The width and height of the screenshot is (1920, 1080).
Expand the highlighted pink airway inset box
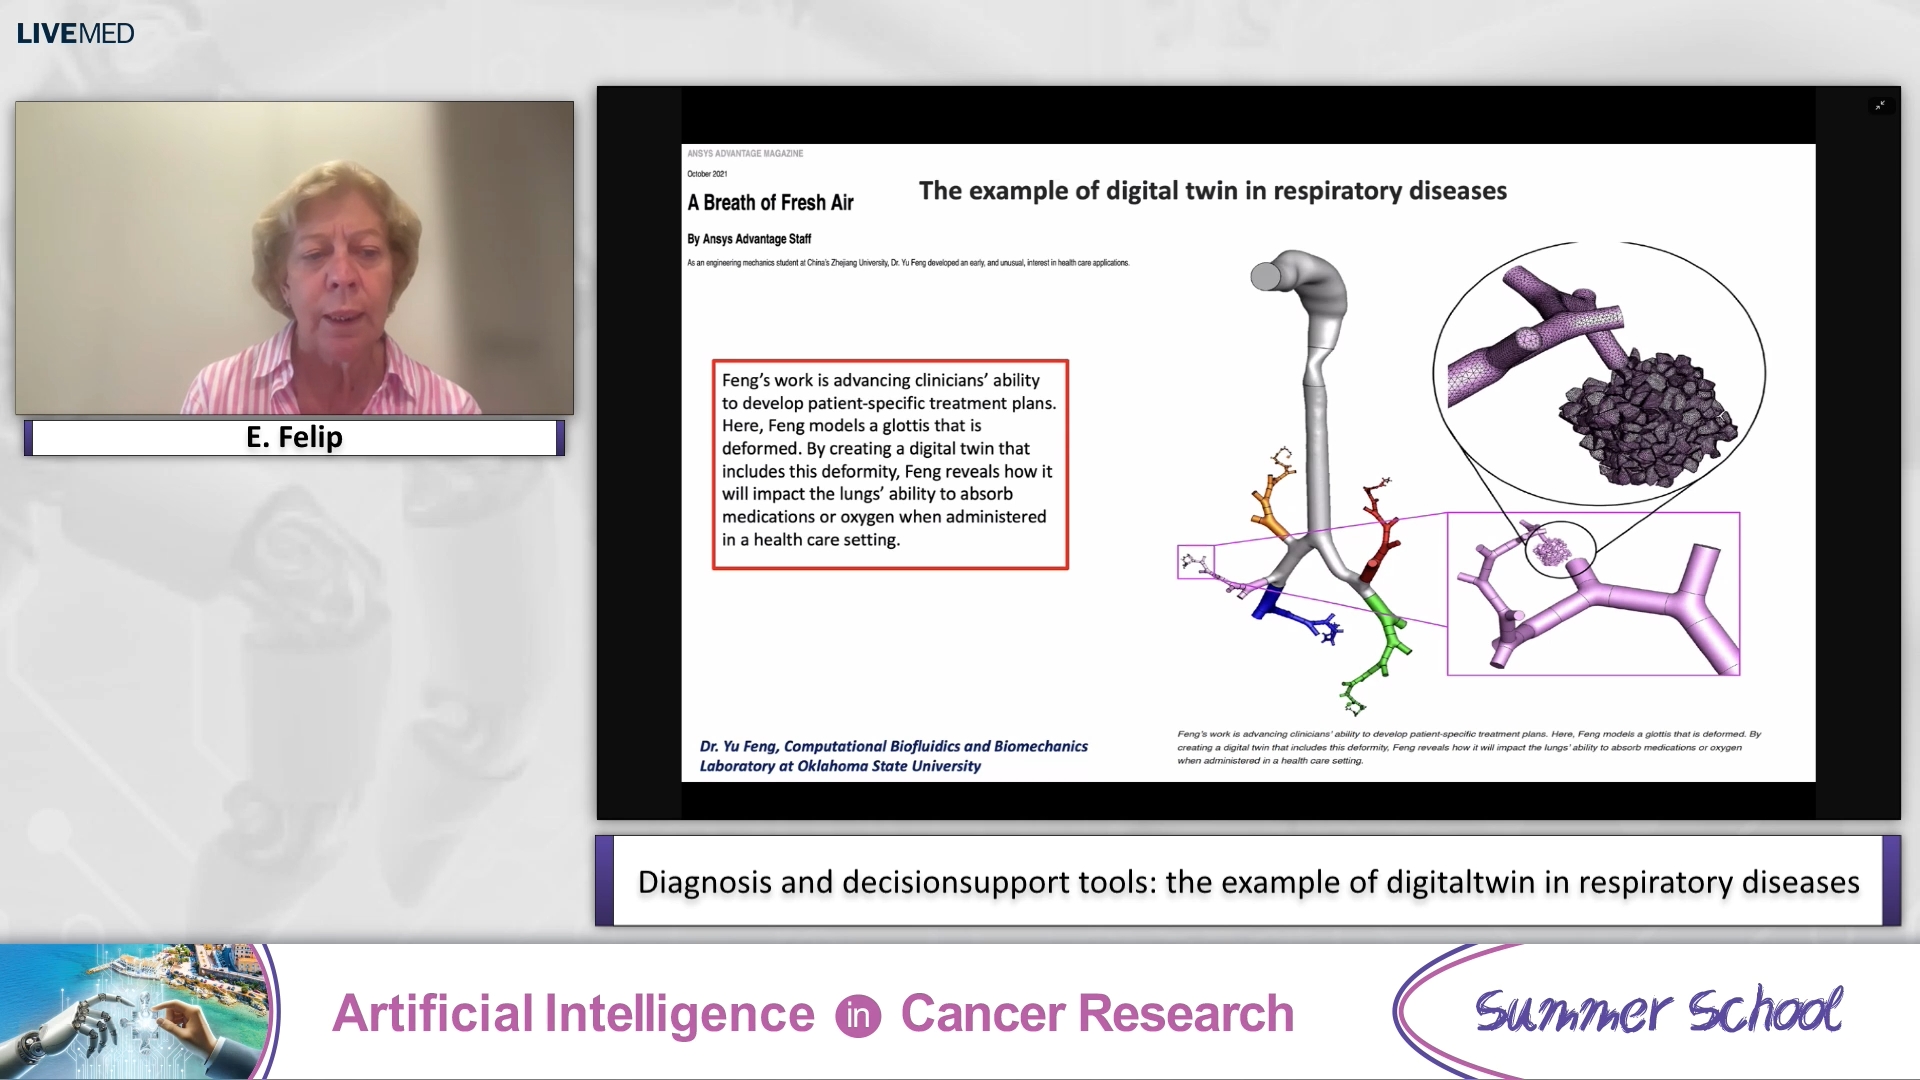click(1595, 595)
